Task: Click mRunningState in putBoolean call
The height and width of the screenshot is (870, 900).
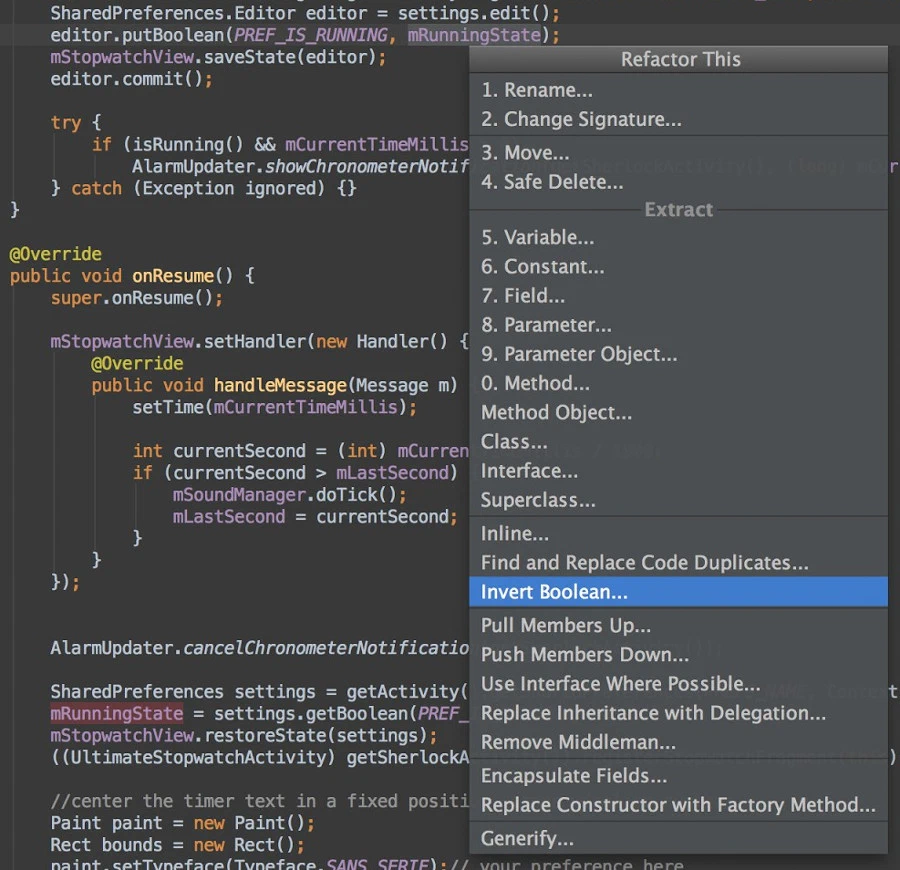Action: (x=474, y=35)
